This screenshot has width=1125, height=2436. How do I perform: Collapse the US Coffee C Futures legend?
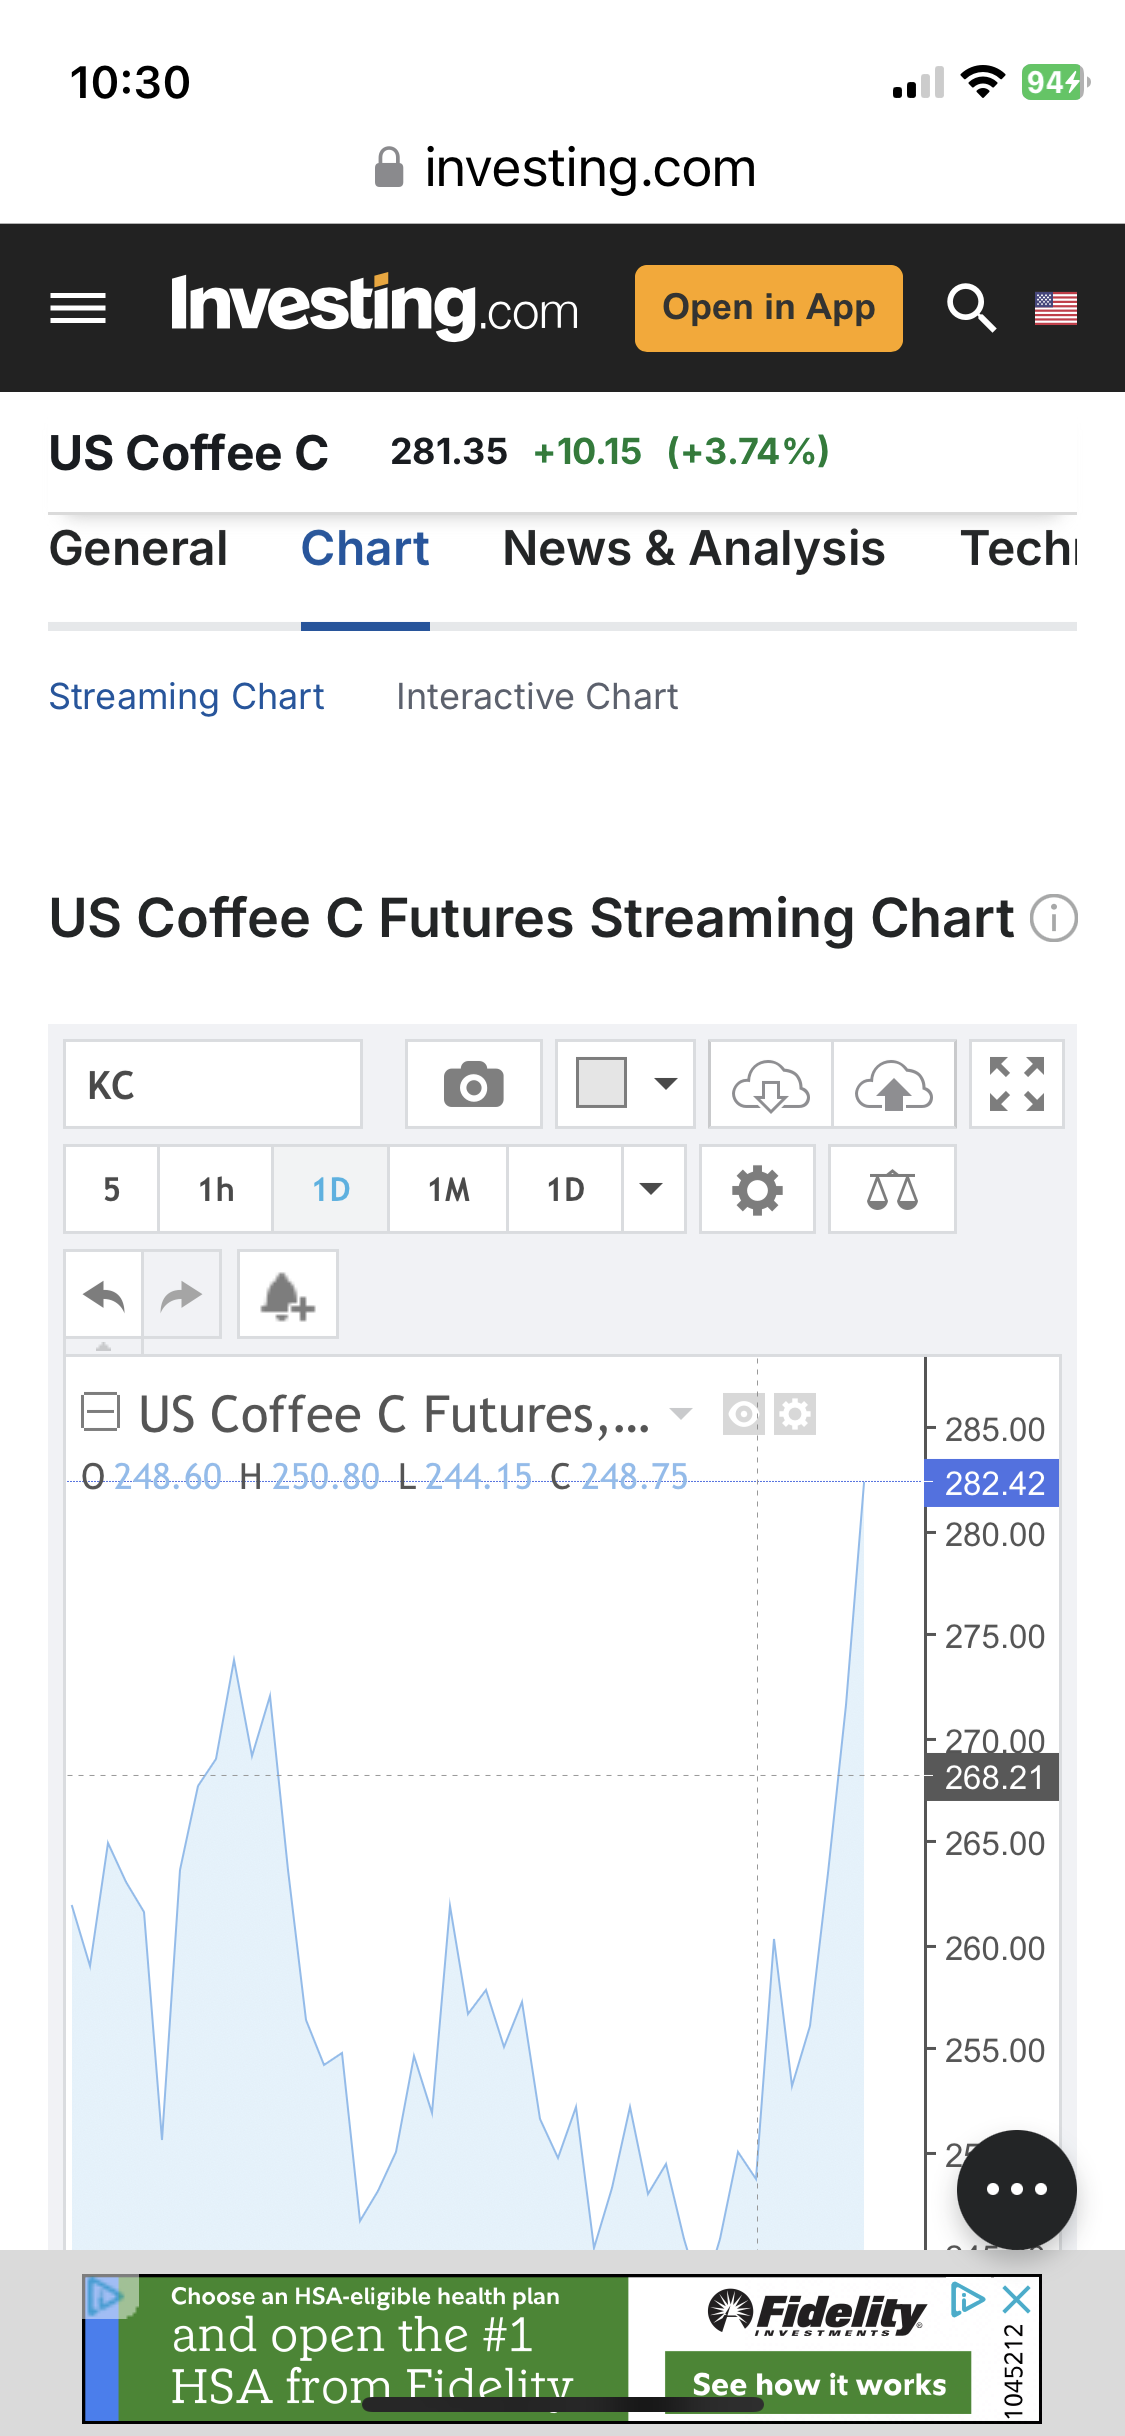(x=100, y=1413)
